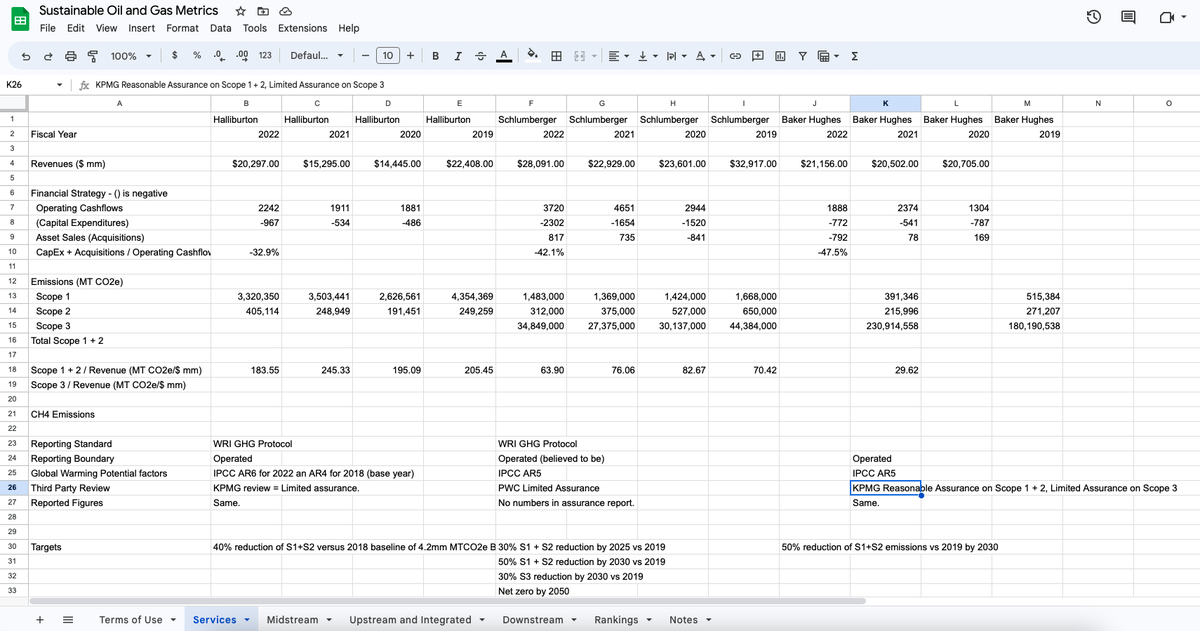Open the All Sheets list icon
Image resolution: width=1200 pixels, height=631 pixels.
tap(69, 620)
